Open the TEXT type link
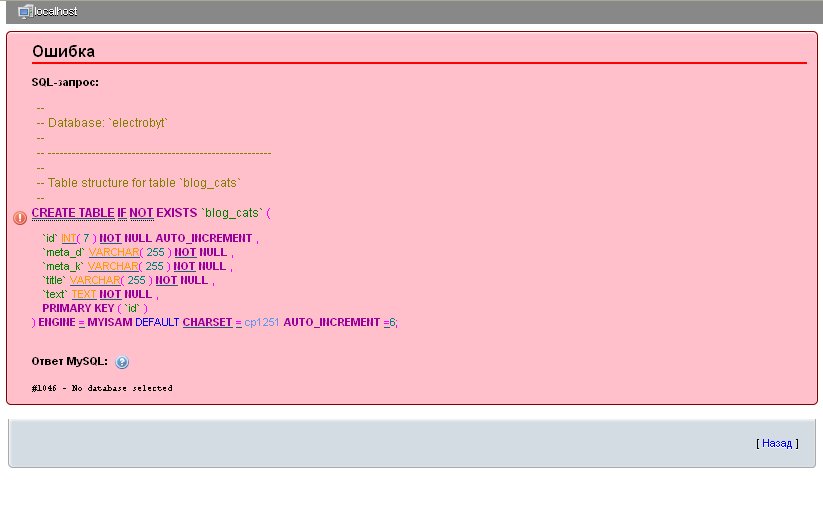 click(84, 294)
